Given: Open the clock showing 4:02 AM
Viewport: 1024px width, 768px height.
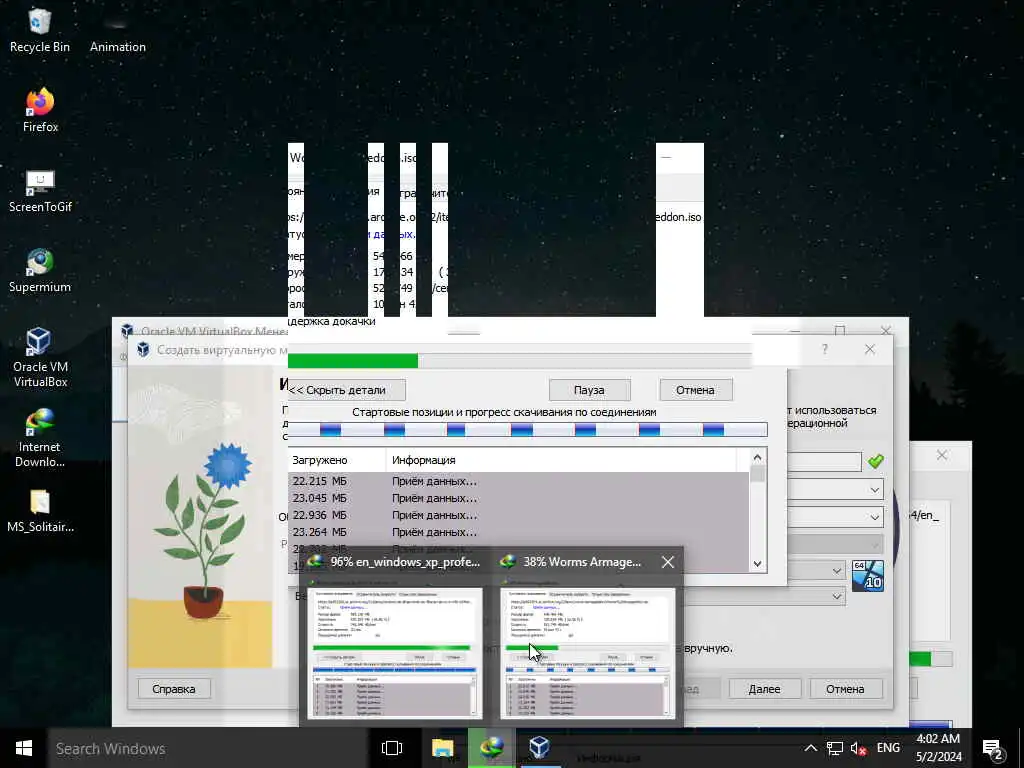Looking at the screenshot, I should click(938, 748).
